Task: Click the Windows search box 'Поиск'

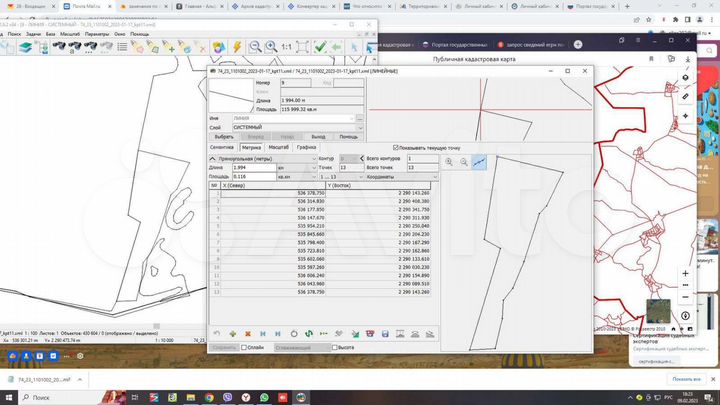Action: click(x=62, y=397)
